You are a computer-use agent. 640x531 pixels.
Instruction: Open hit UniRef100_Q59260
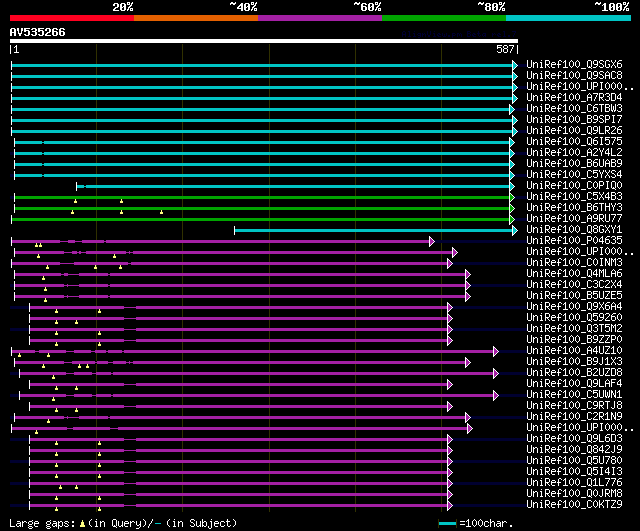tap(574, 318)
